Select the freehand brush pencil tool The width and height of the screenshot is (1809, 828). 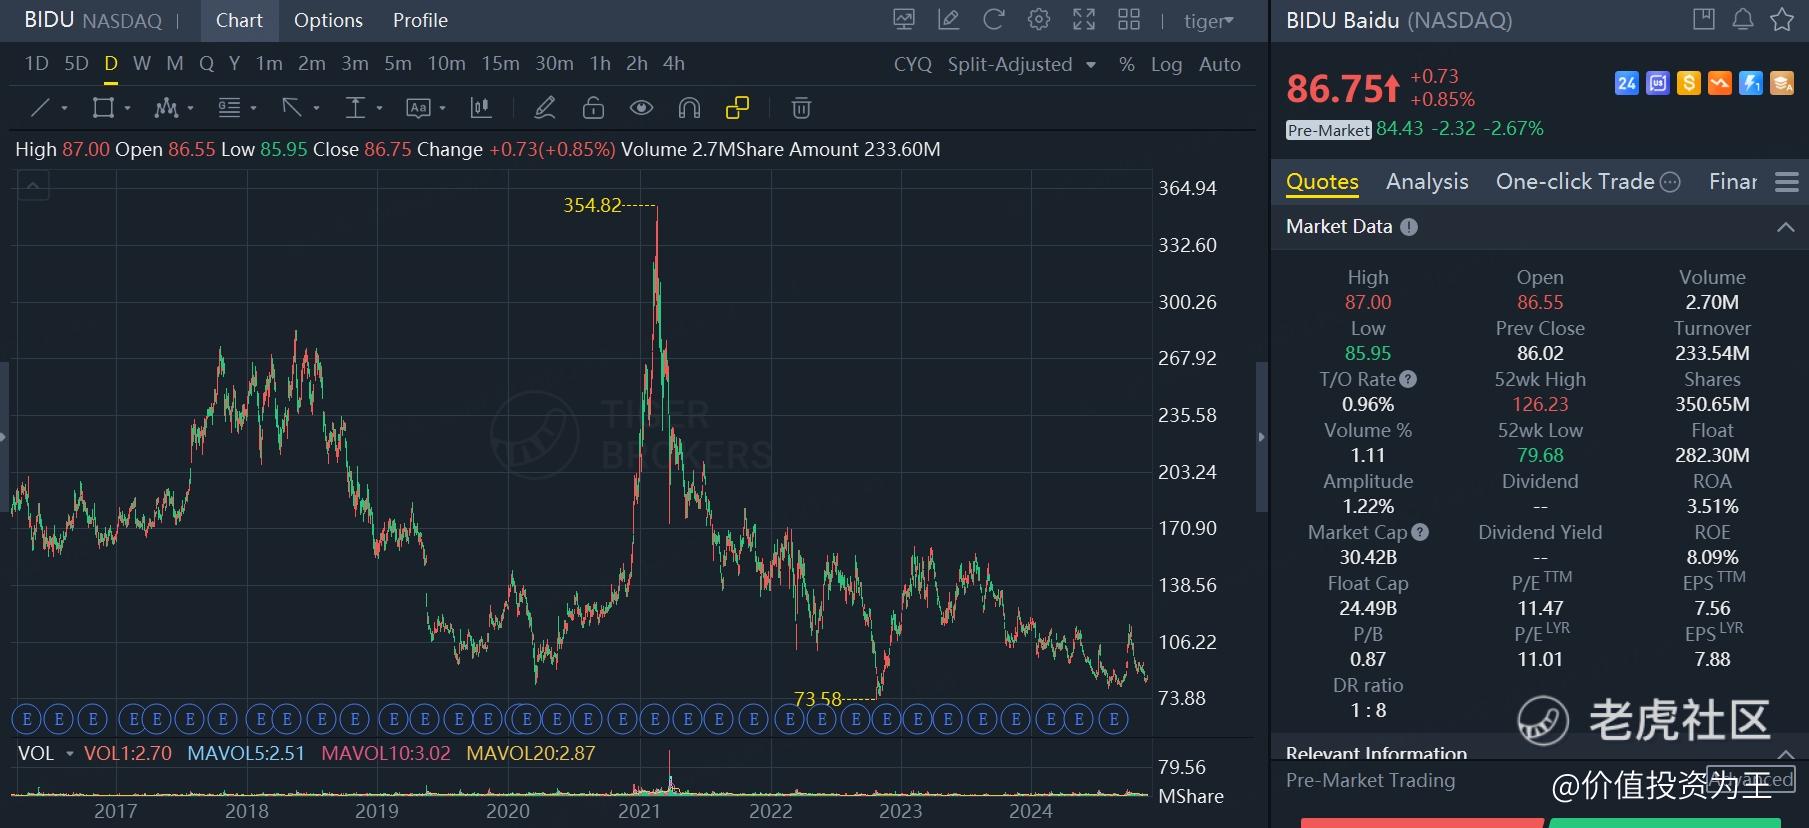[x=545, y=108]
